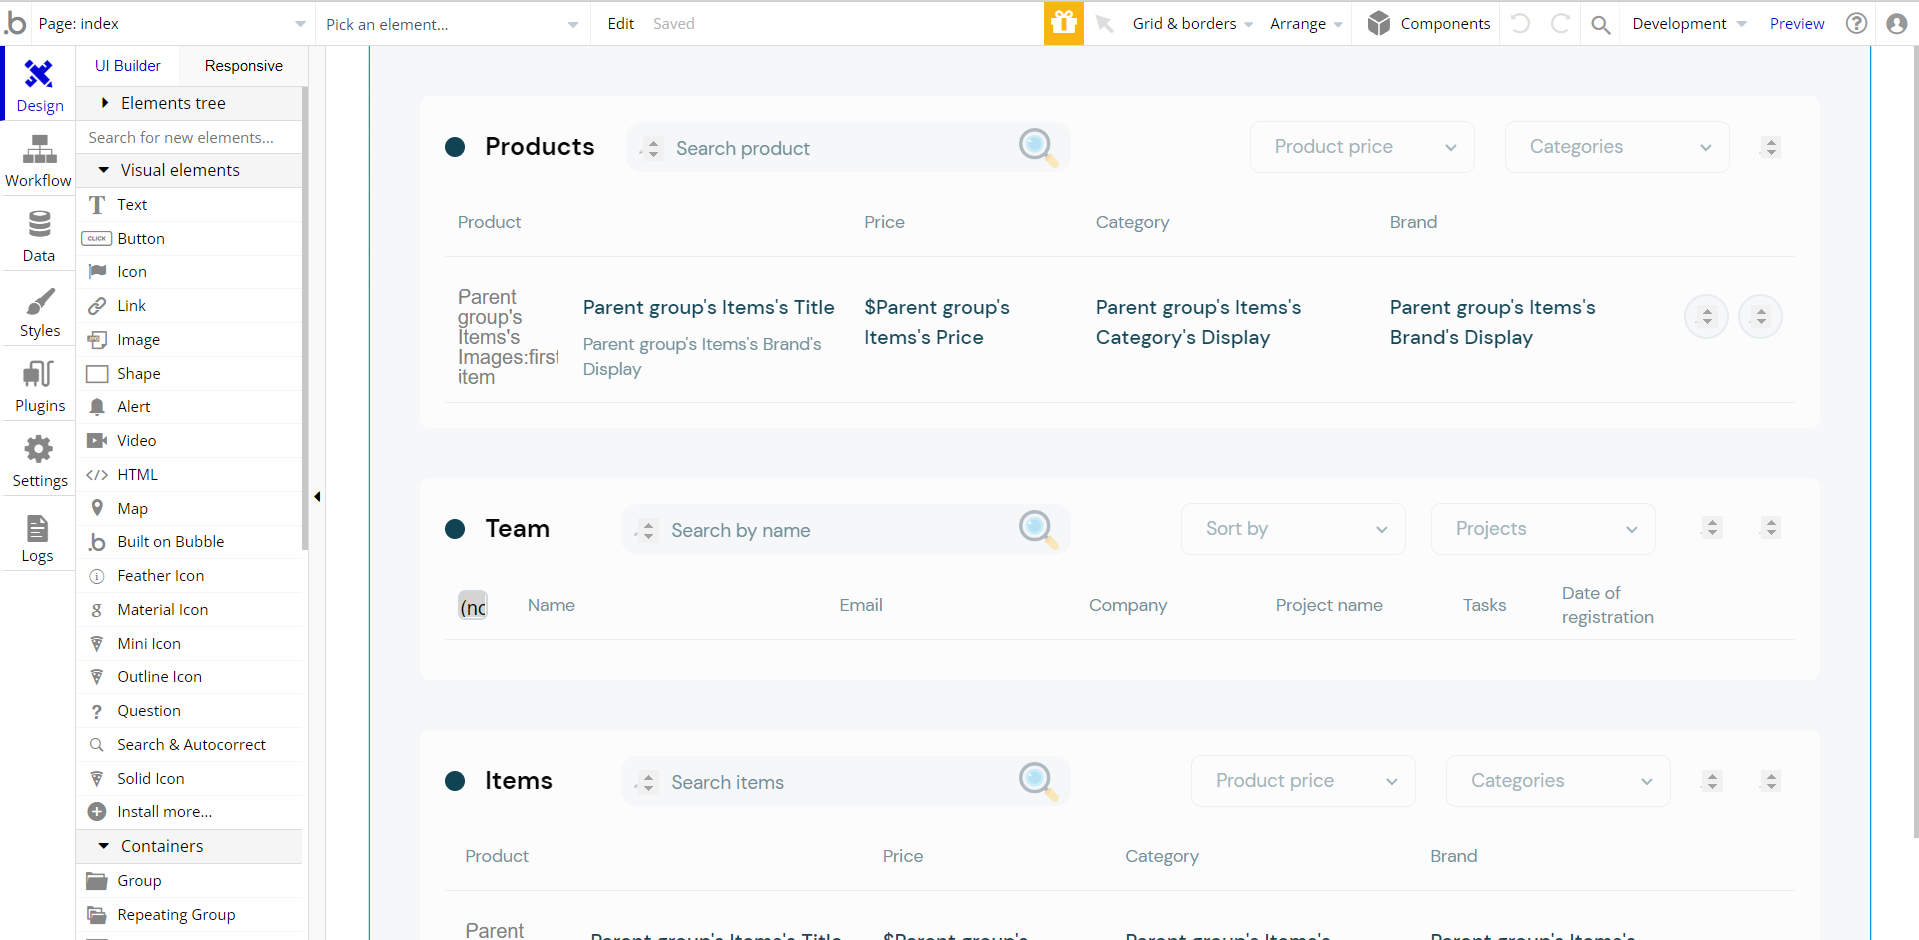Collapse the Visual elements section
Screen dimensions: 1919x940
tap(190, 170)
